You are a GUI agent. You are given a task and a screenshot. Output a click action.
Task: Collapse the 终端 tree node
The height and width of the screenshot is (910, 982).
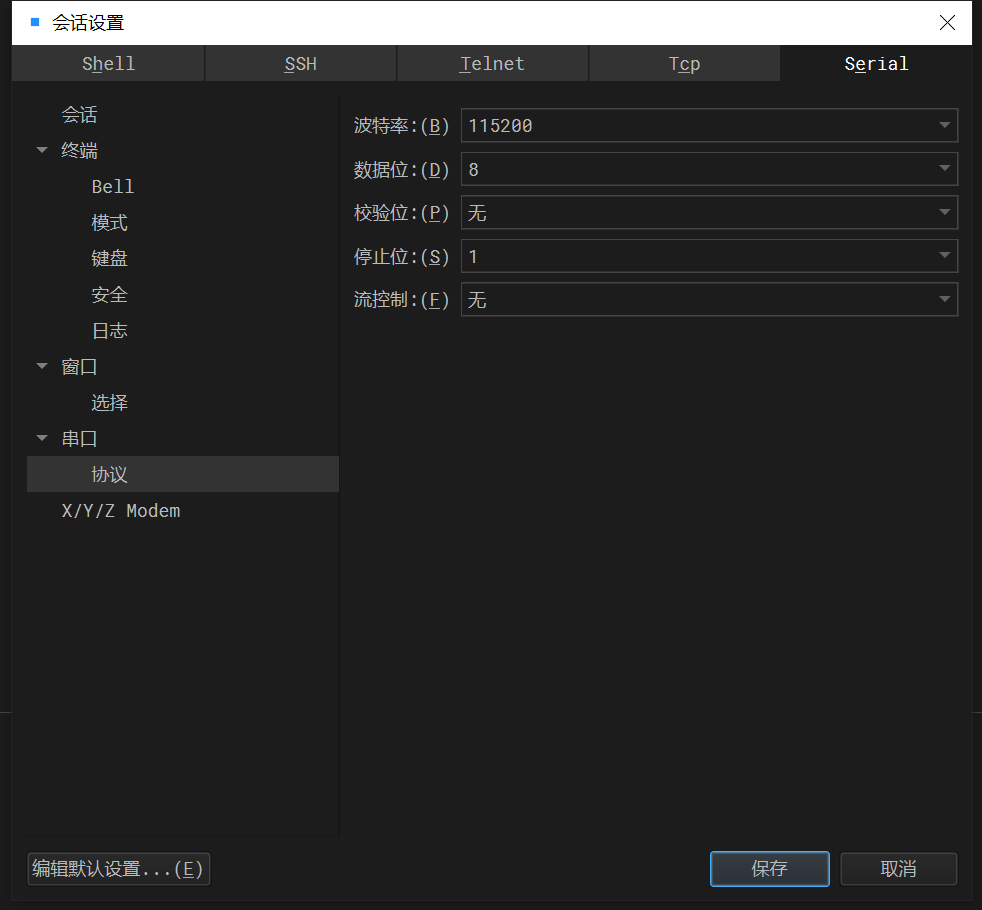click(42, 150)
